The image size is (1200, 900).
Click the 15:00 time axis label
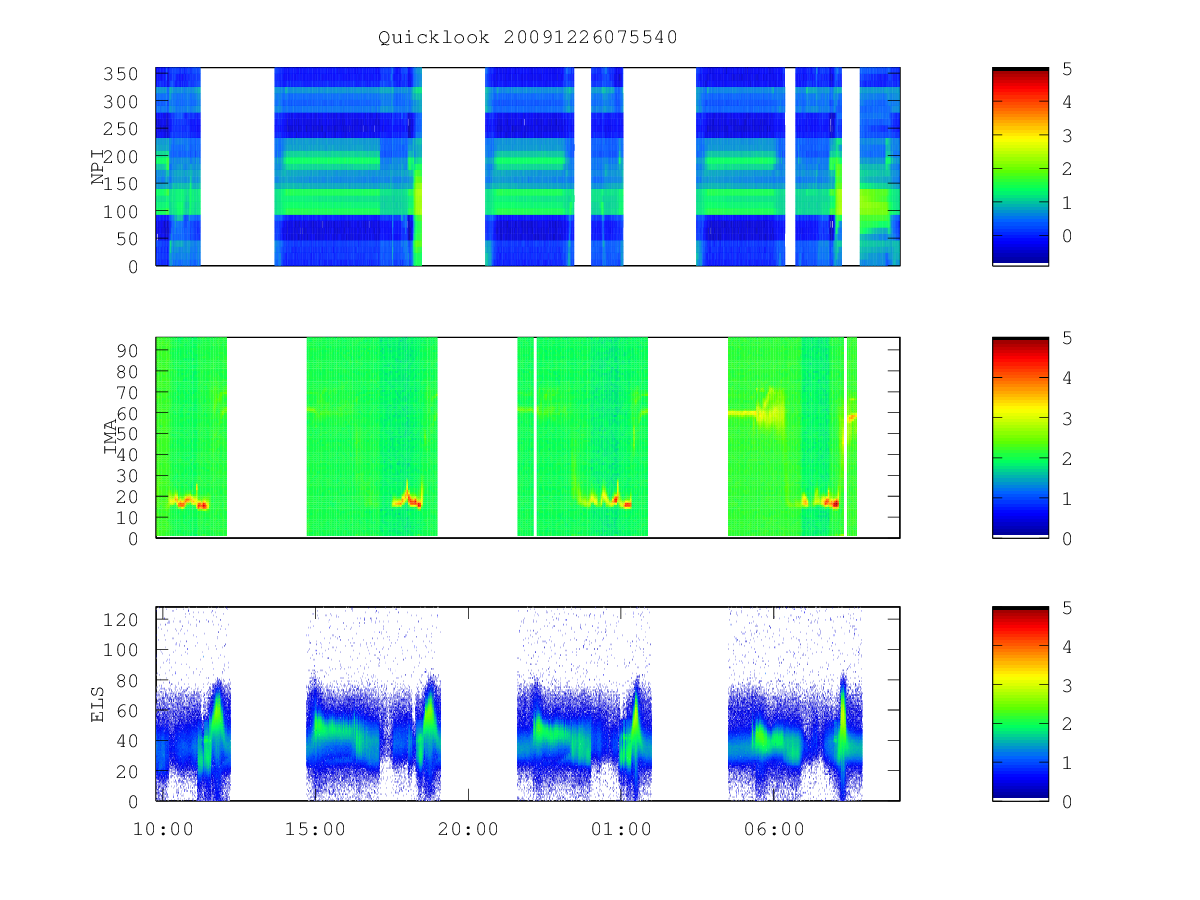pyautogui.click(x=316, y=829)
